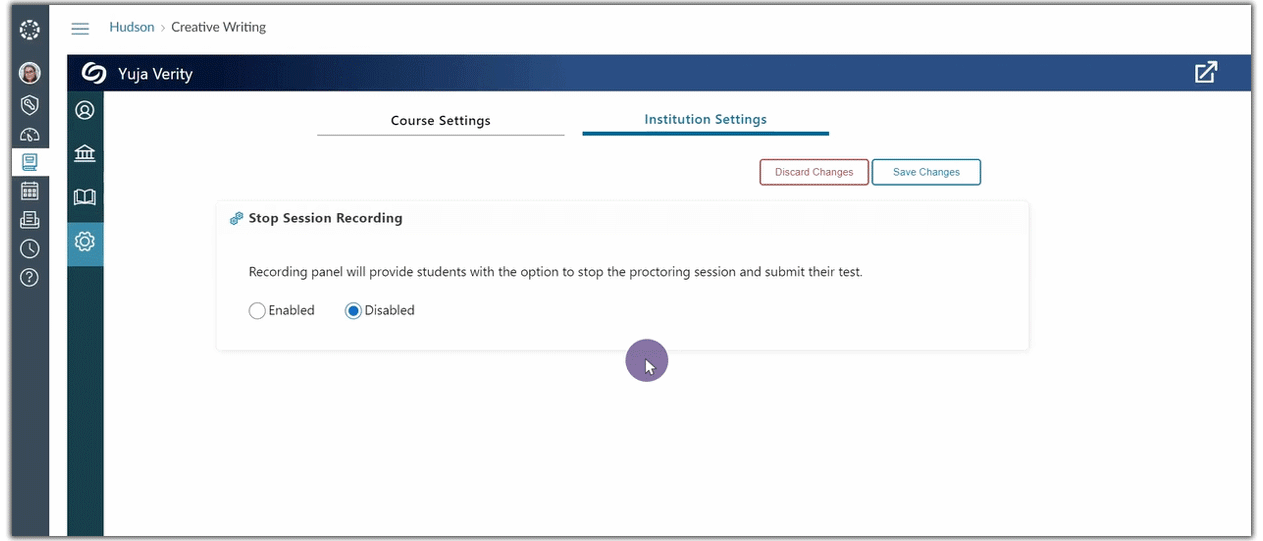This screenshot has width=1263, height=541.
Task: Click the YuJa settings gear icon
Action: [x=85, y=241]
